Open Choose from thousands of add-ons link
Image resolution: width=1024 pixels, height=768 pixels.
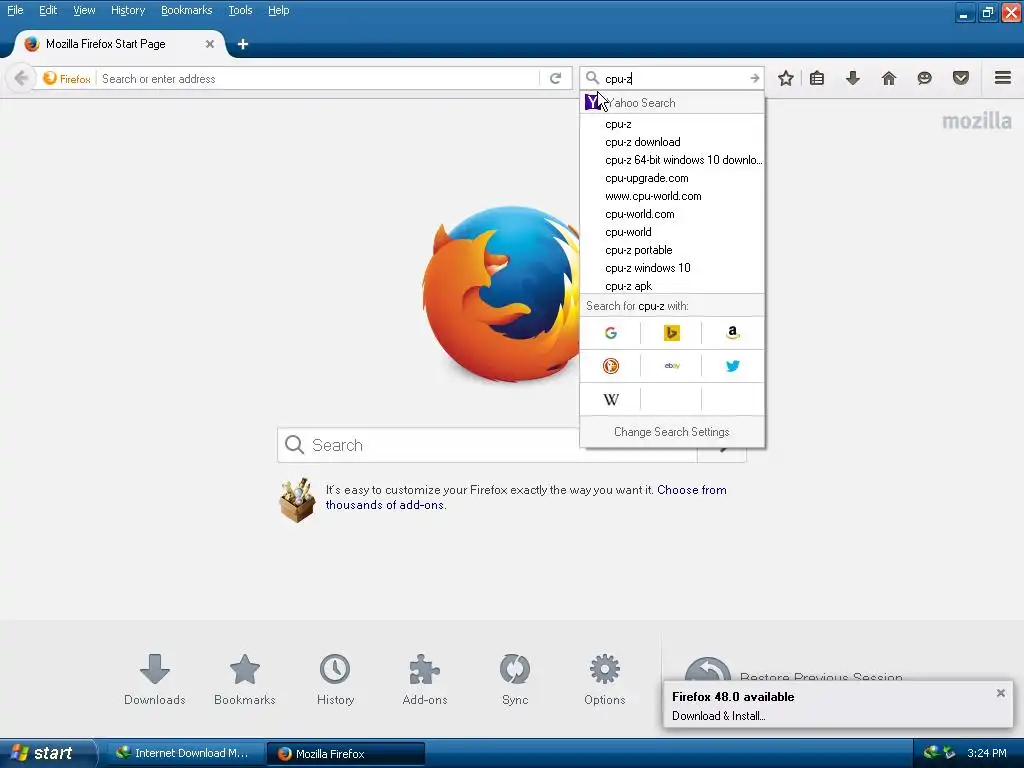(x=526, y=497)
